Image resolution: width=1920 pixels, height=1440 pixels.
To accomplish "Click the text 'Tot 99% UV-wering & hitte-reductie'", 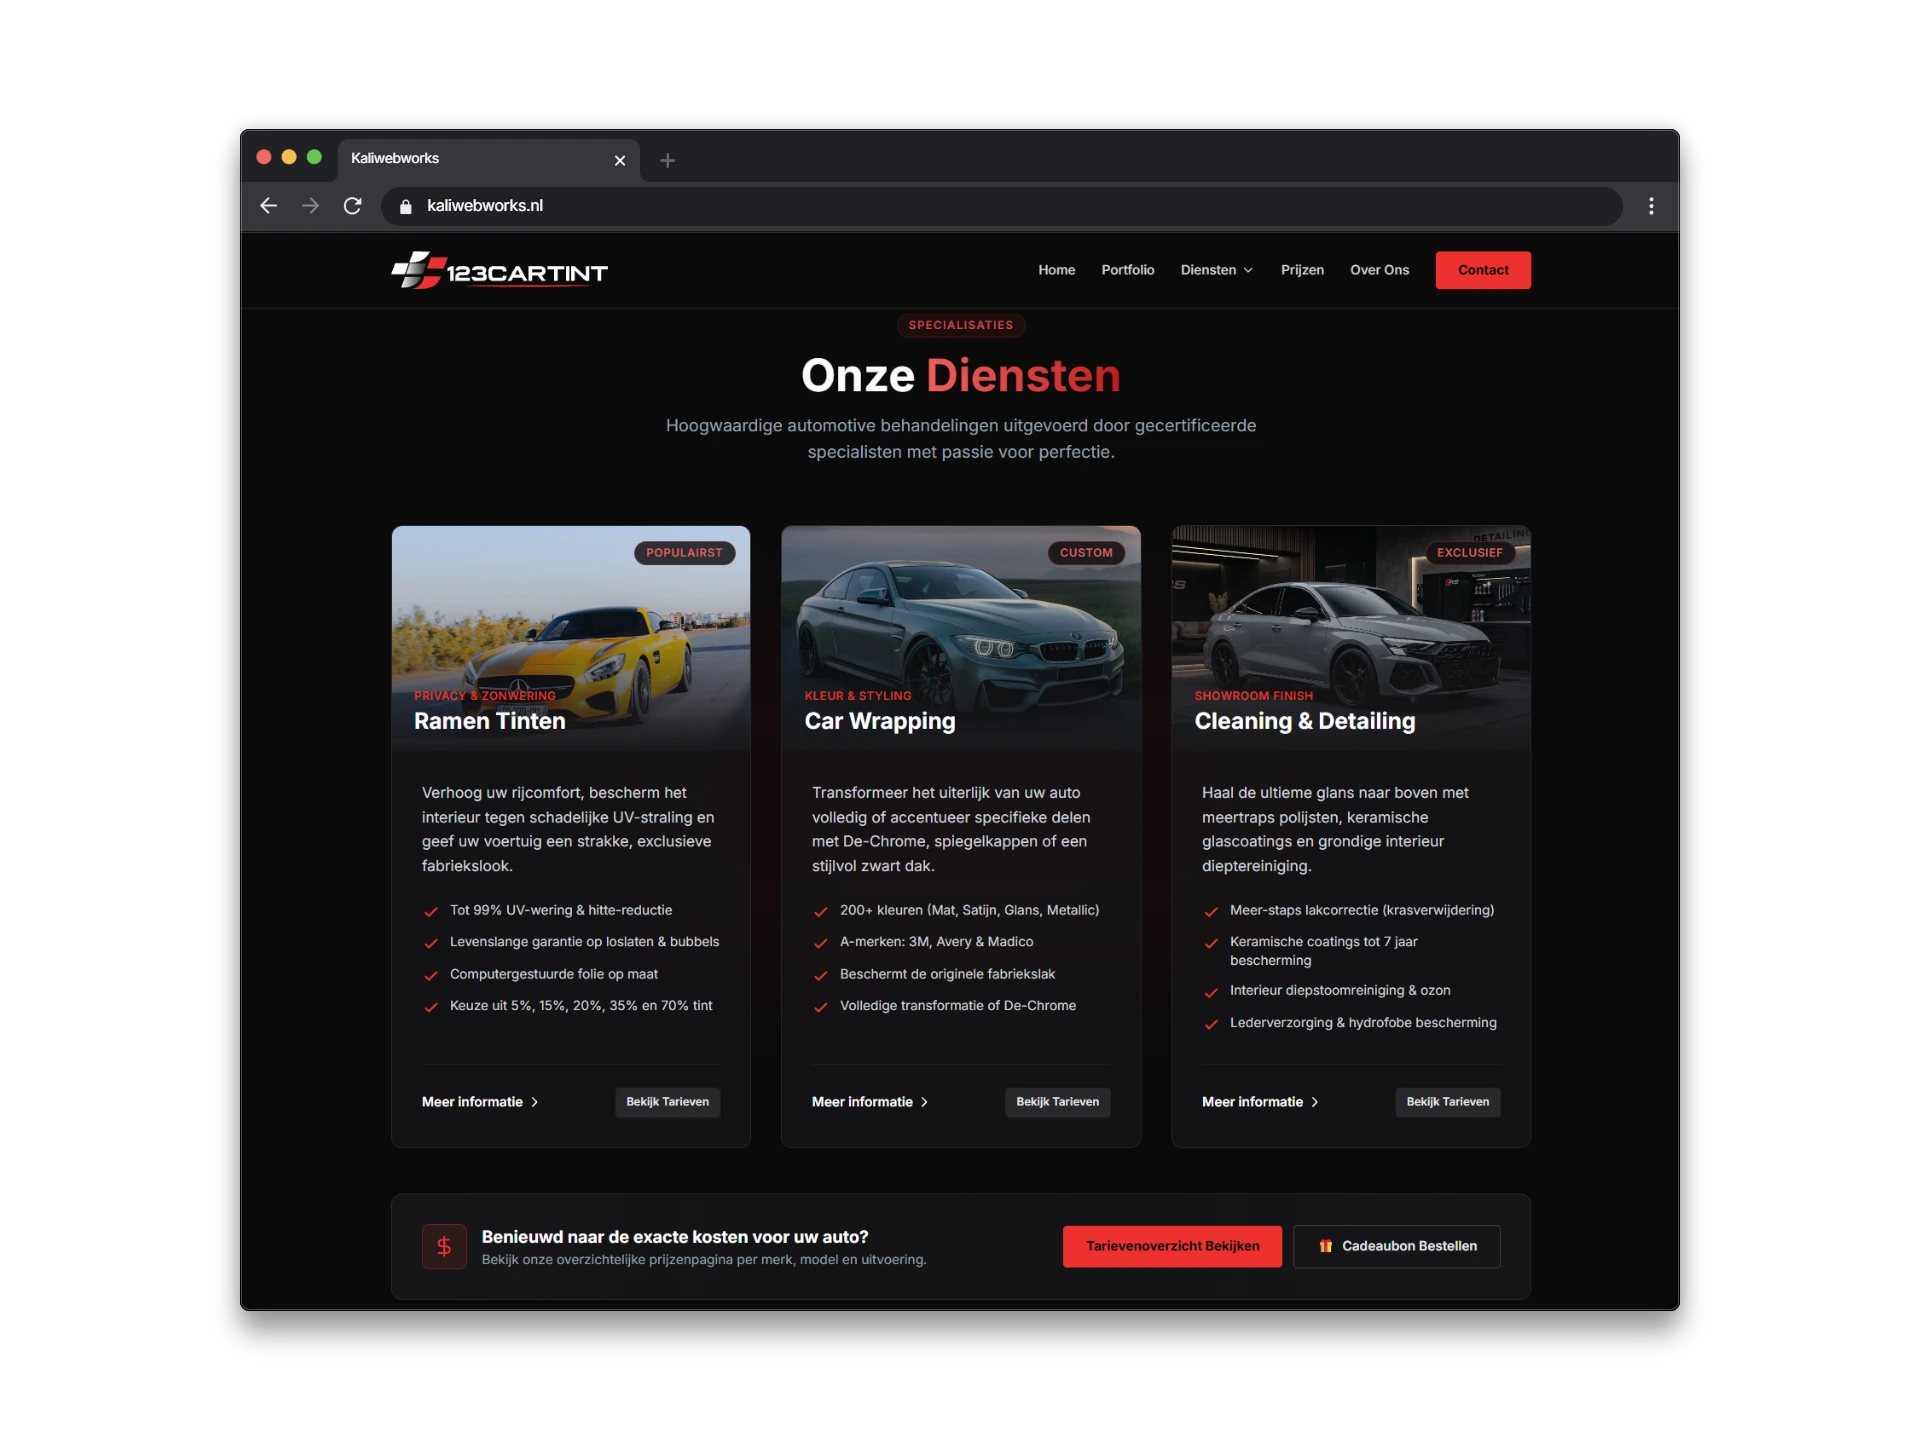I will 561,910.
